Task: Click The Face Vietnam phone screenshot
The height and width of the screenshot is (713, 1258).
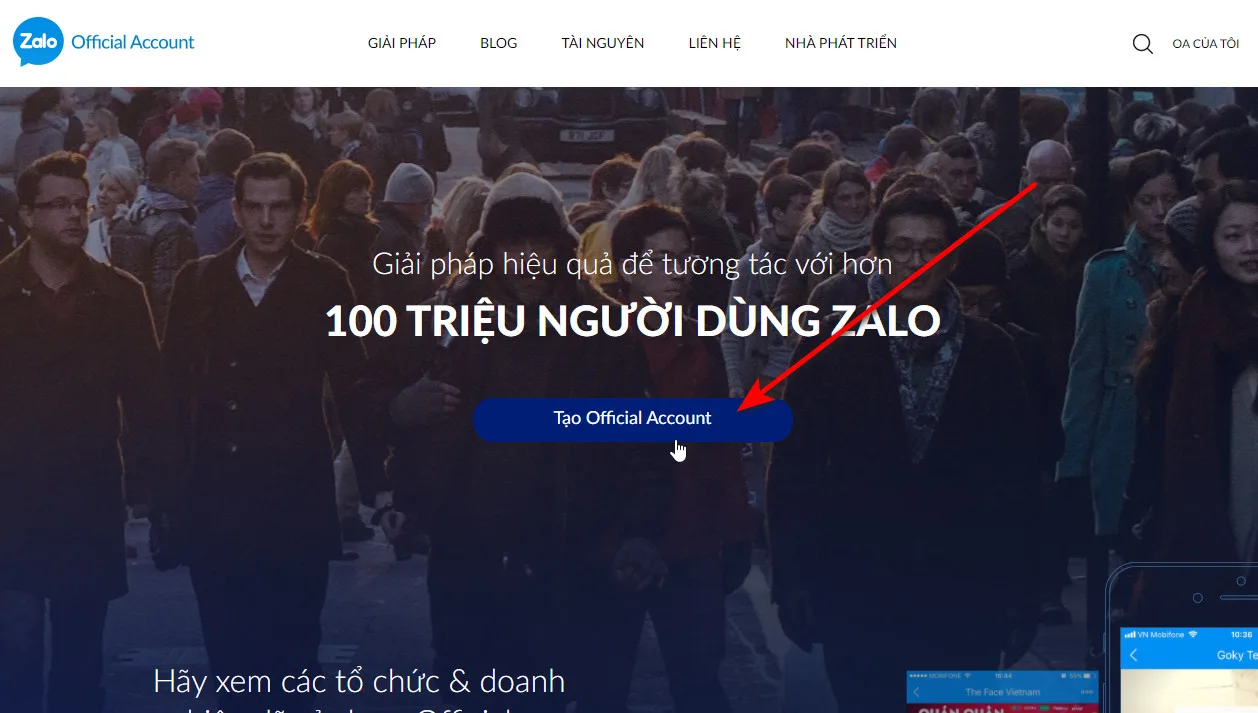Action: tap(1002, 692)
